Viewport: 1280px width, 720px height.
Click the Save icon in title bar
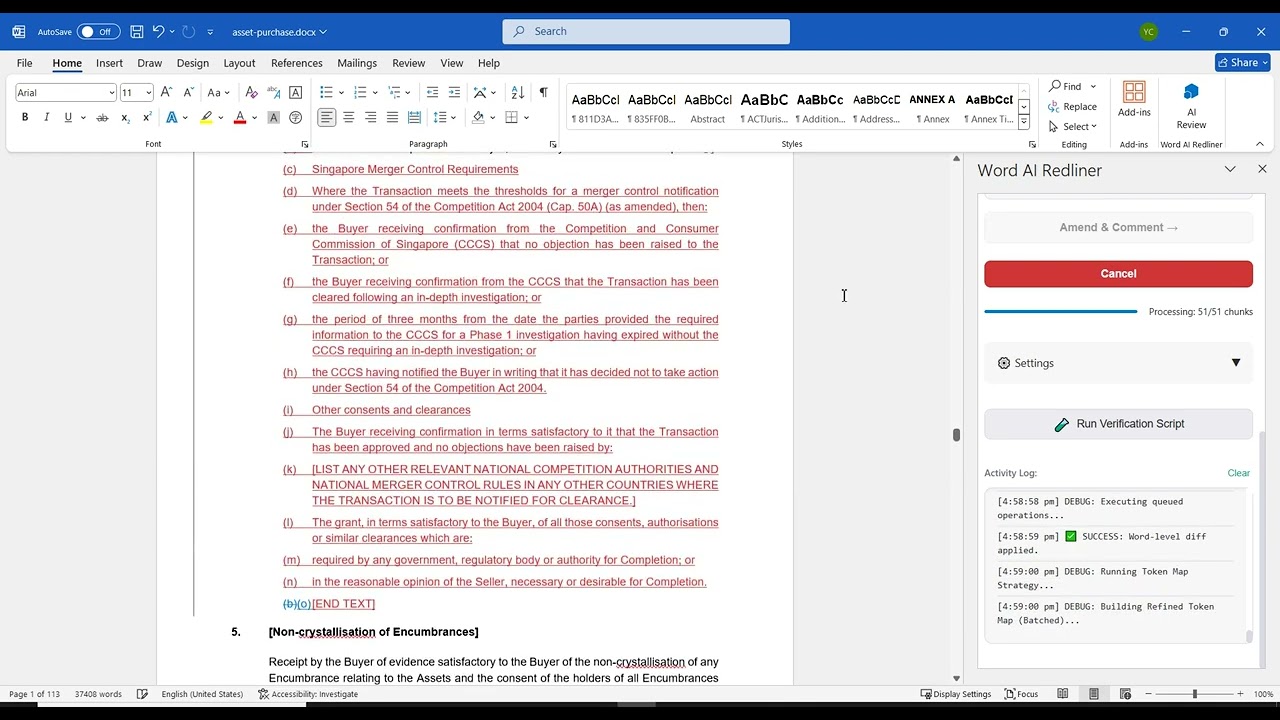point(137,32)
